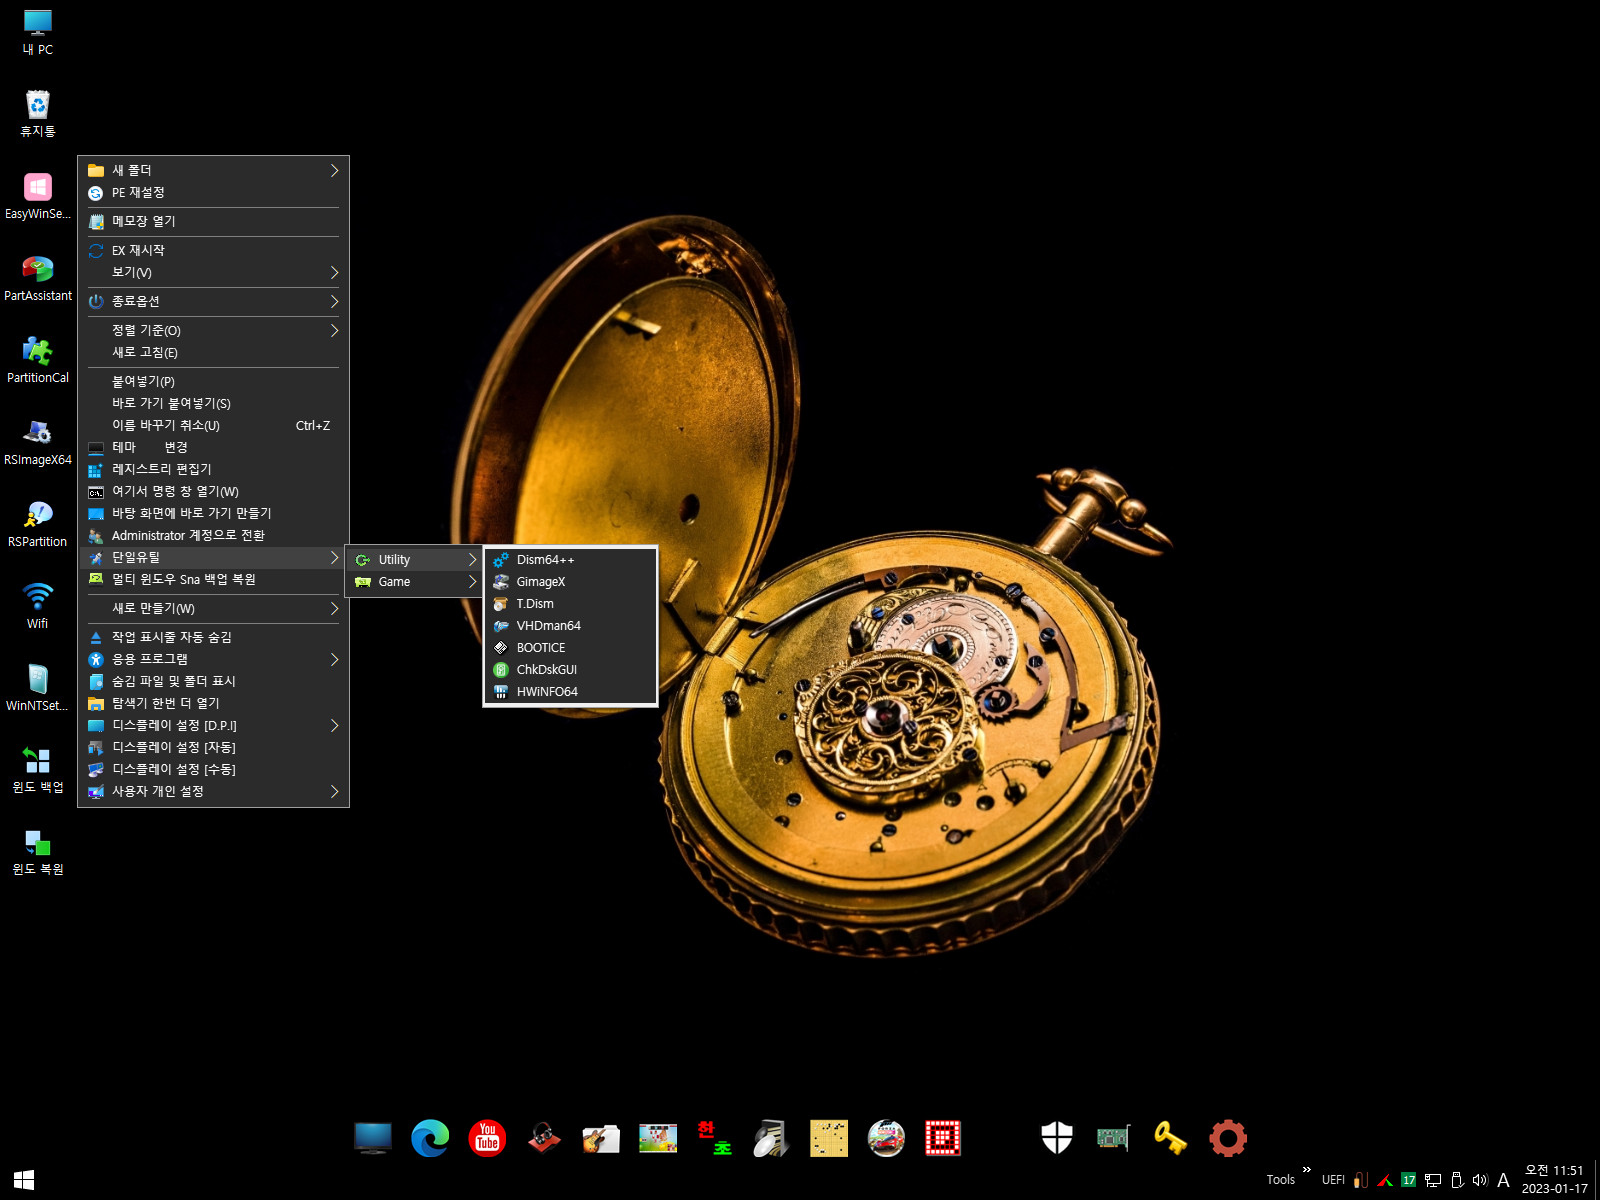Open RSImageX64 desktop icon

pyautogui.click(x=38, y=442)
